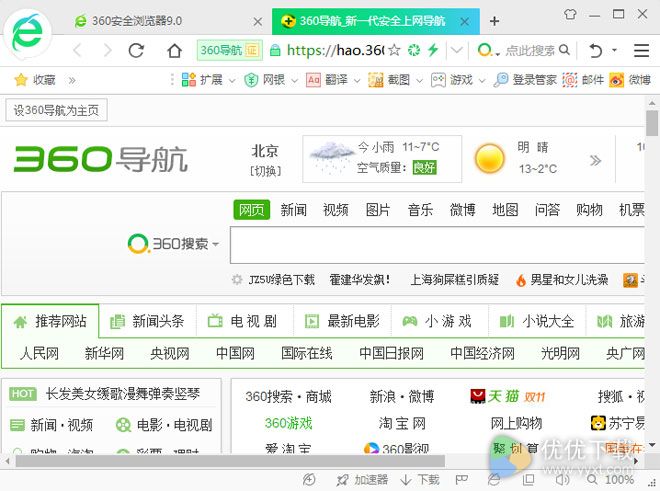Screen dimensions: 660x491
Task: Open 长发美女缓歌漫舞弹奏竖琴 hot headline
Action: 123,394
